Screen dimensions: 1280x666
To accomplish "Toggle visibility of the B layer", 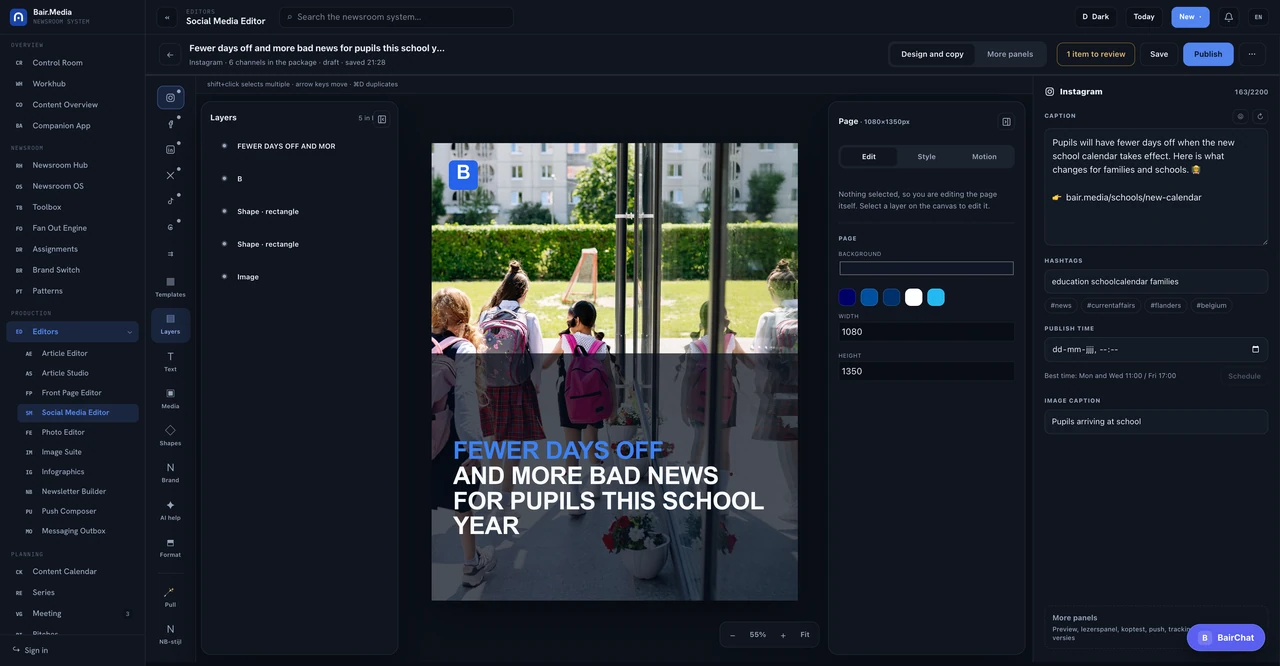I will pyautogui.click(x=224, y=178).
